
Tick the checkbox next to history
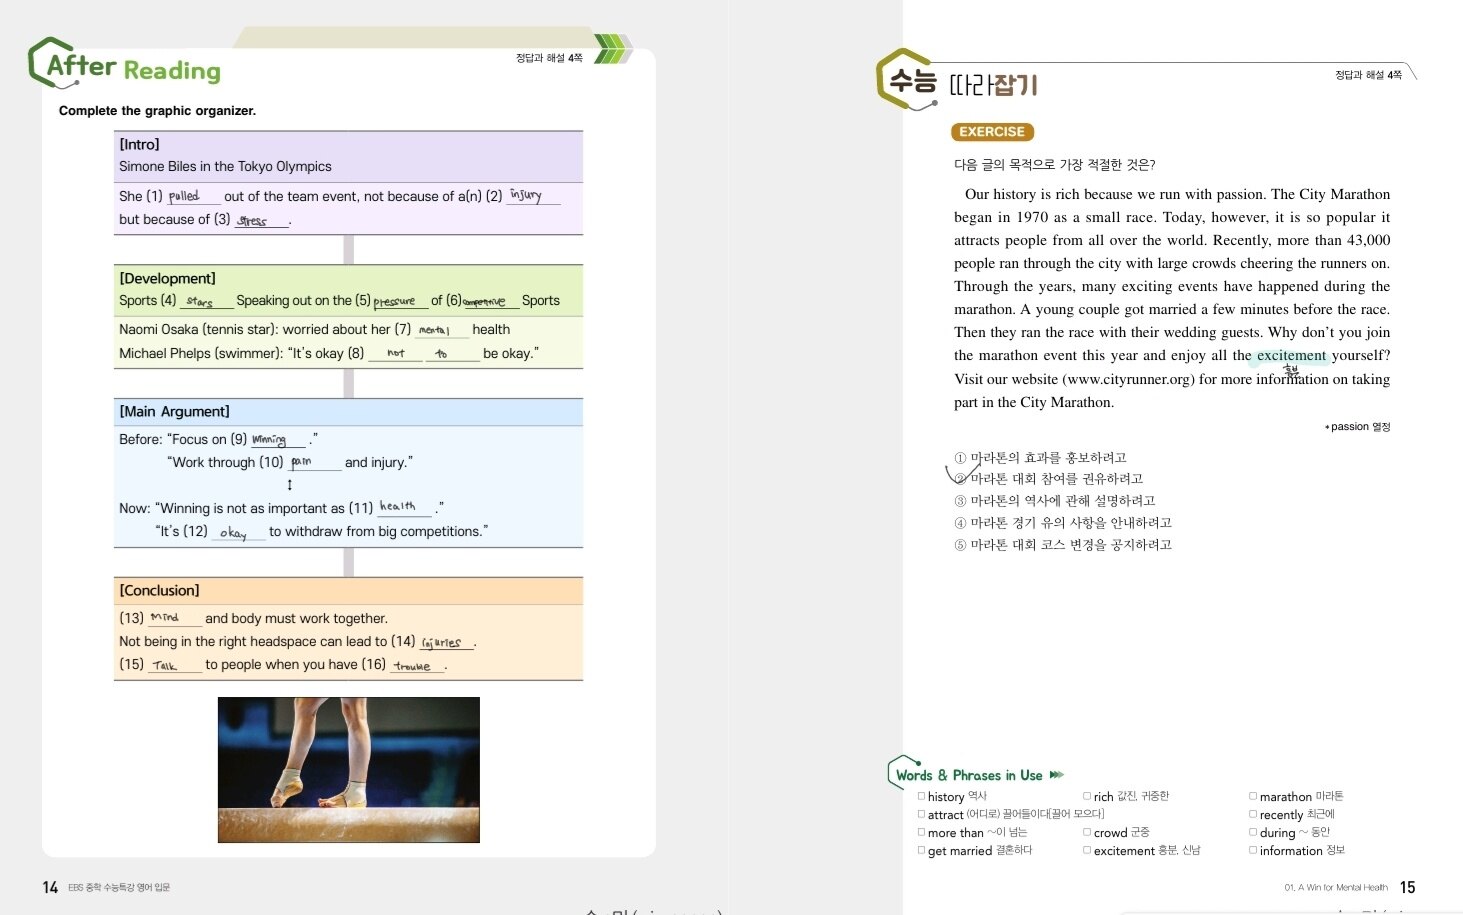click(921, 796)
